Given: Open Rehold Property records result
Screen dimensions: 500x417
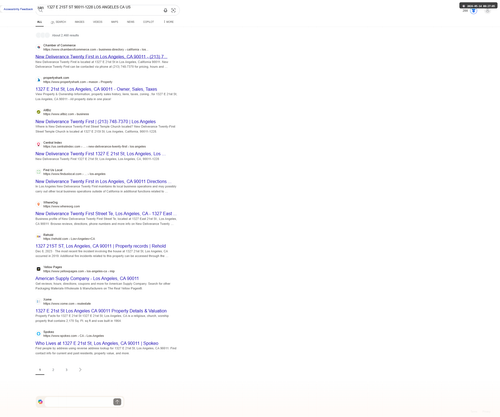Looking at the screenshot, I should tap(100, 246).
